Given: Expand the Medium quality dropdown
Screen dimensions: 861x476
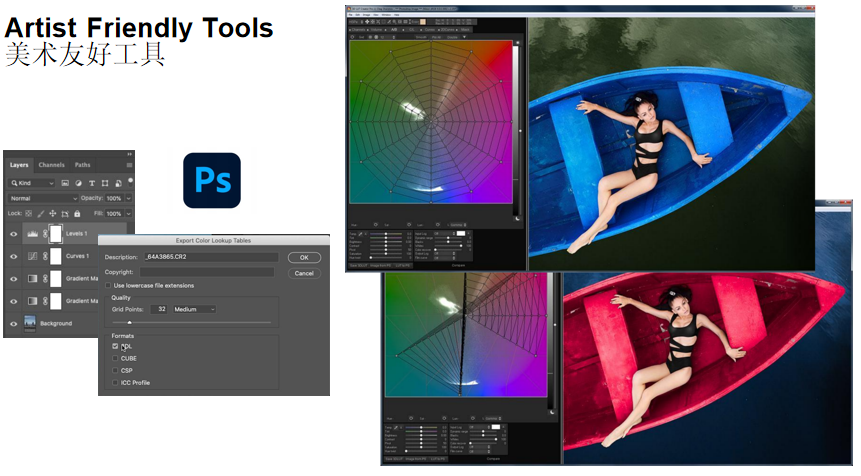Looking at the screenshot, I should 195,310.
